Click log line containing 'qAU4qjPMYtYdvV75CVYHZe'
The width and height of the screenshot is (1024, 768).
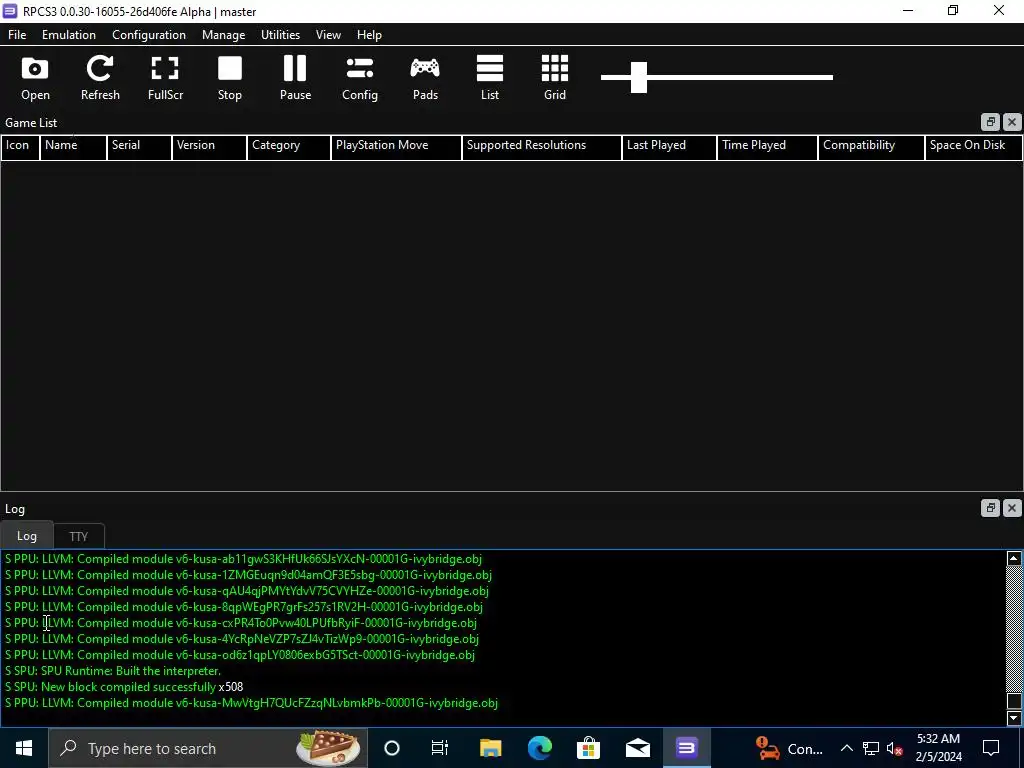(247, 591)
